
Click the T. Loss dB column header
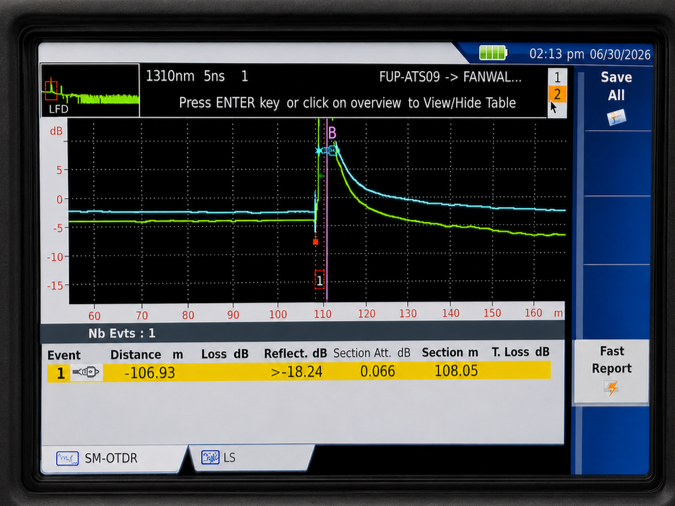coord(520,352)
